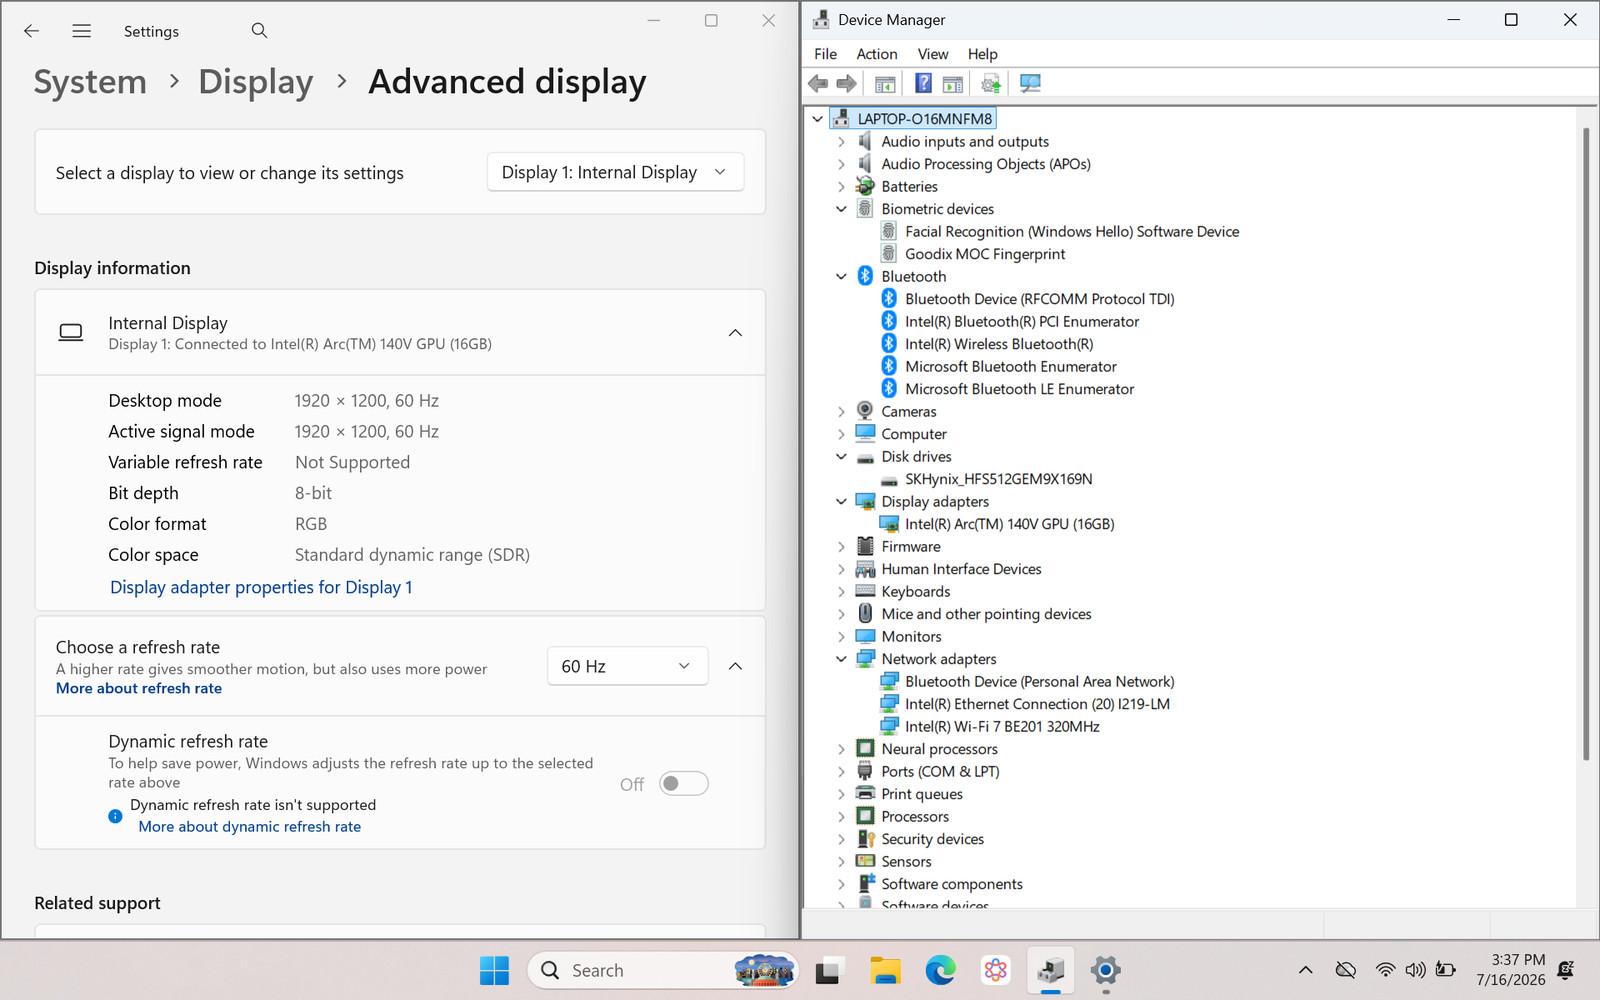Click the Scan for hardware changes toolbar icon
The height and width of the screenshot is (1000, 1600).
click(x=1030, y=84)
